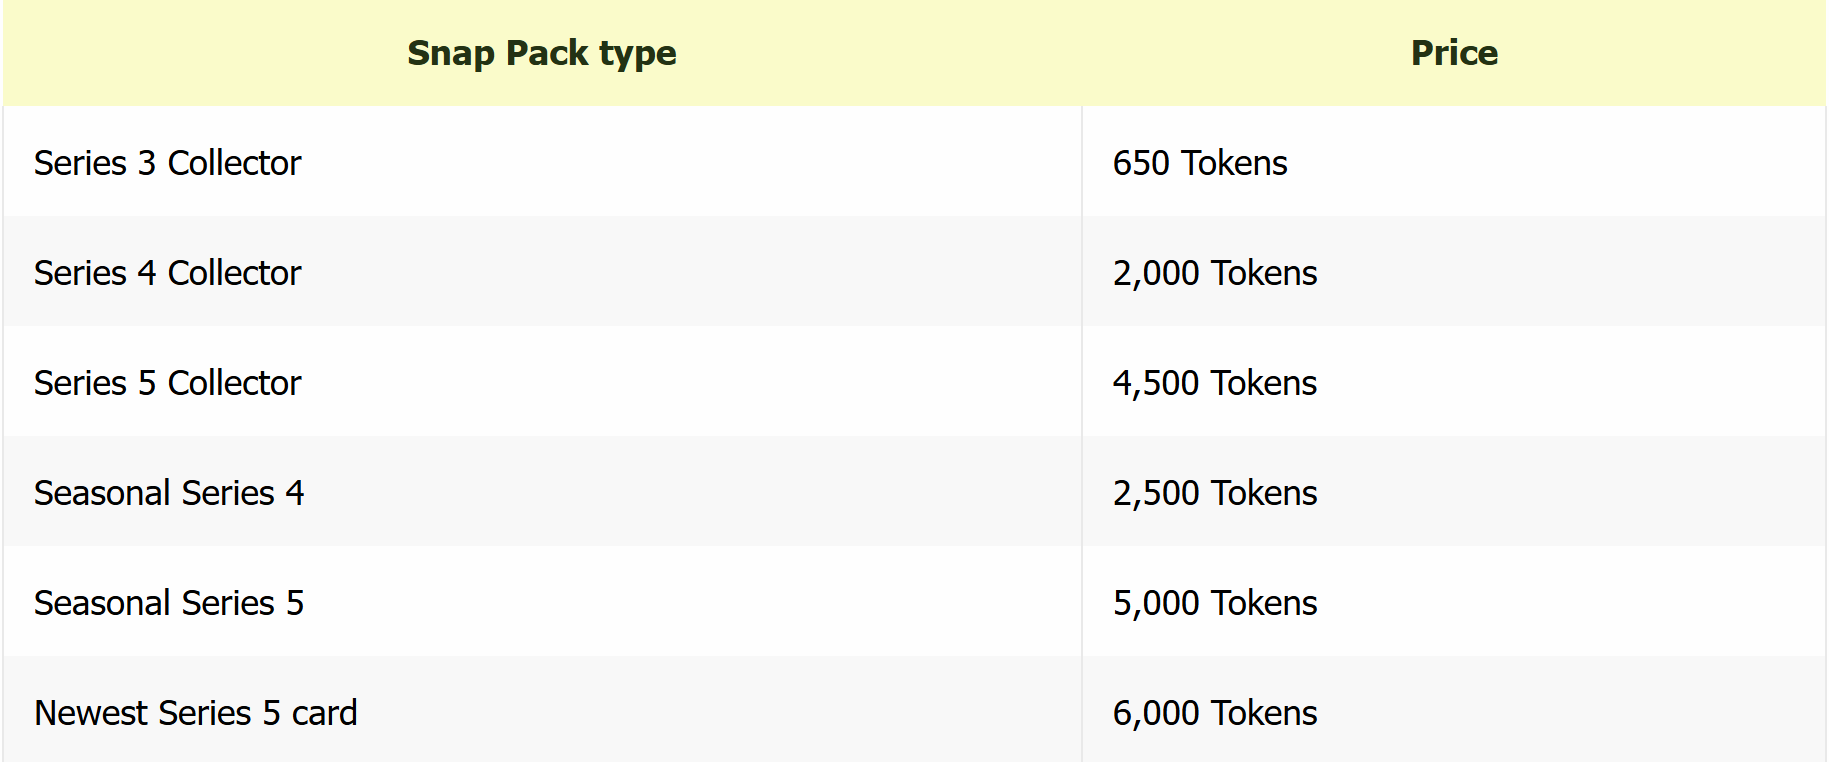Click the number 4,500 in price column
Viewport: 1829px width, 762px height.
point(1156,383)
